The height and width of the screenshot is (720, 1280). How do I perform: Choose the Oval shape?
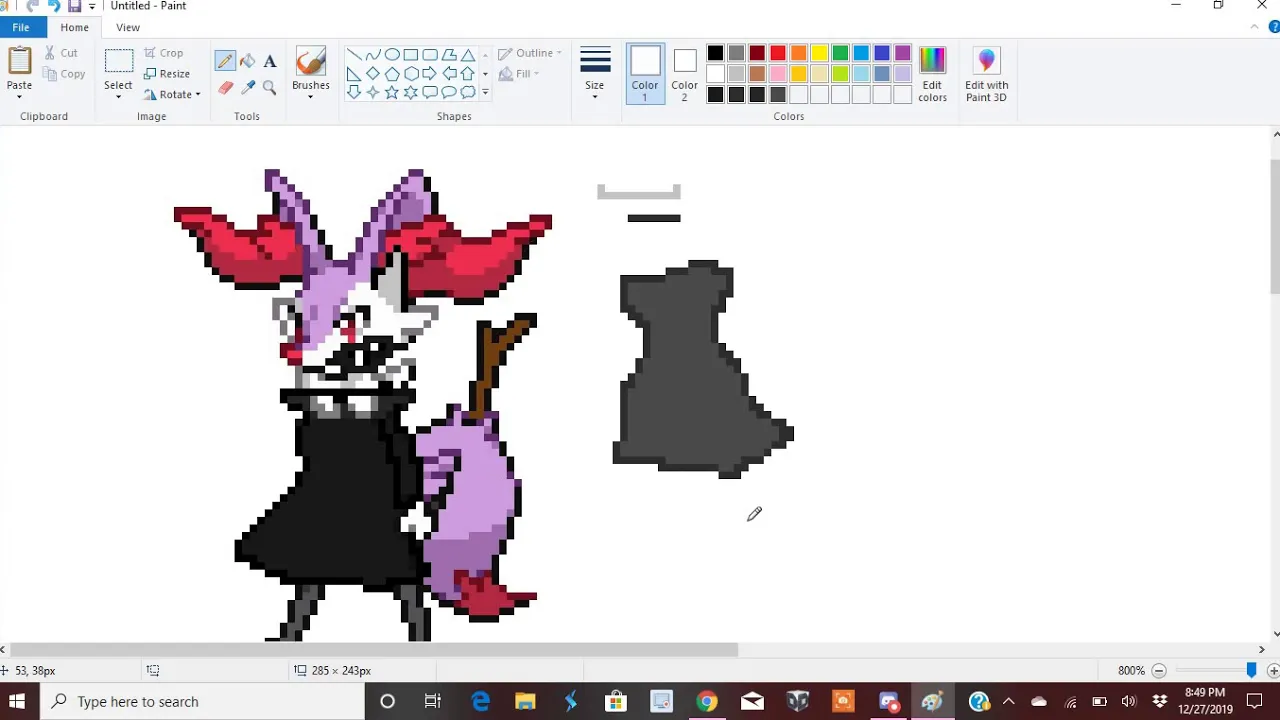pos(392,55)
